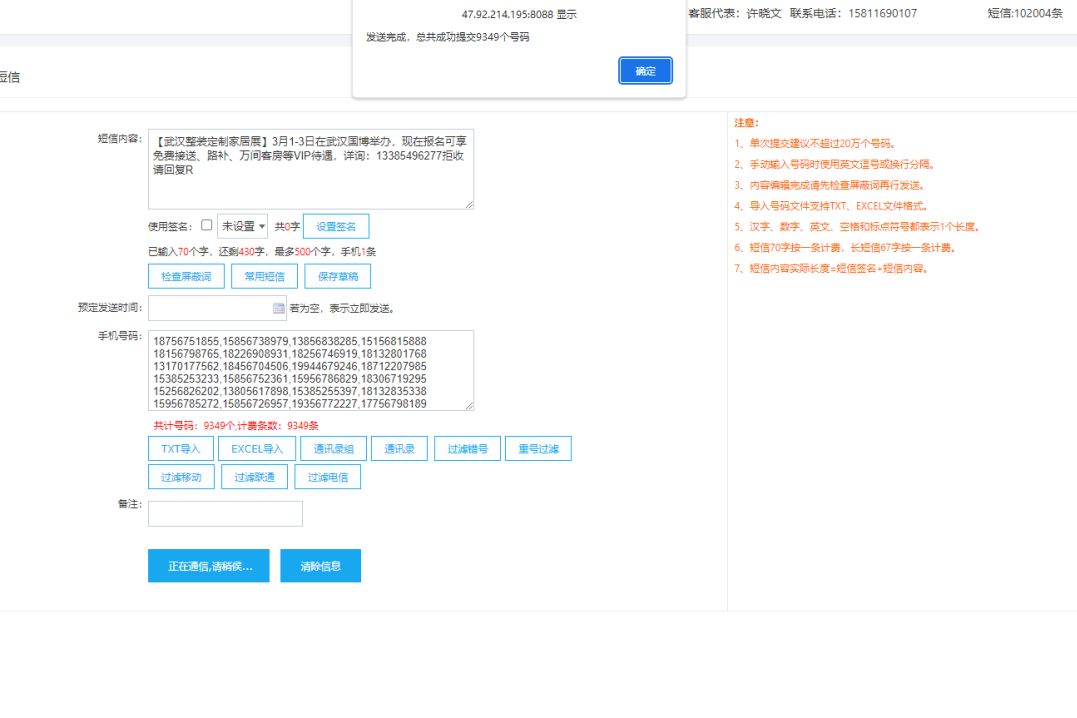Click the 预定发送时间 input field

click(x=210, y=308)
